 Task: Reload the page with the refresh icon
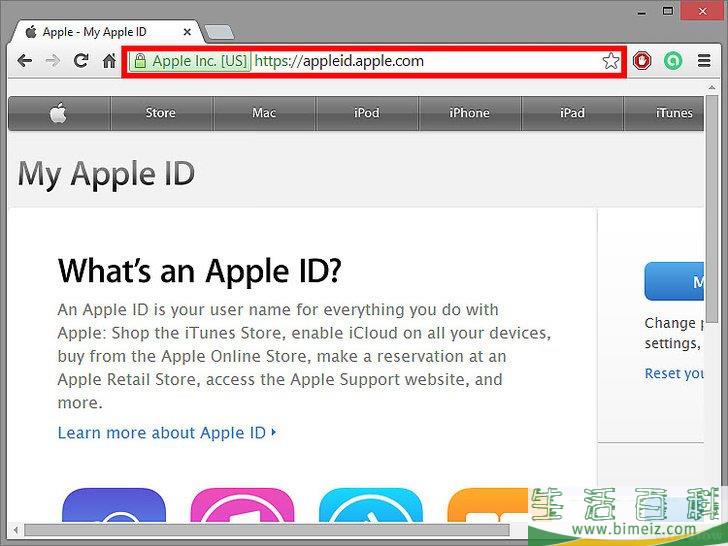coord(81,60)
